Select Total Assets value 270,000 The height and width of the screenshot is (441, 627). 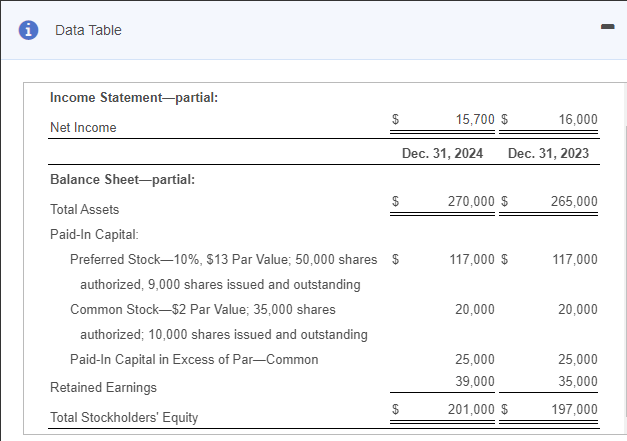click(x=471, y=201)
